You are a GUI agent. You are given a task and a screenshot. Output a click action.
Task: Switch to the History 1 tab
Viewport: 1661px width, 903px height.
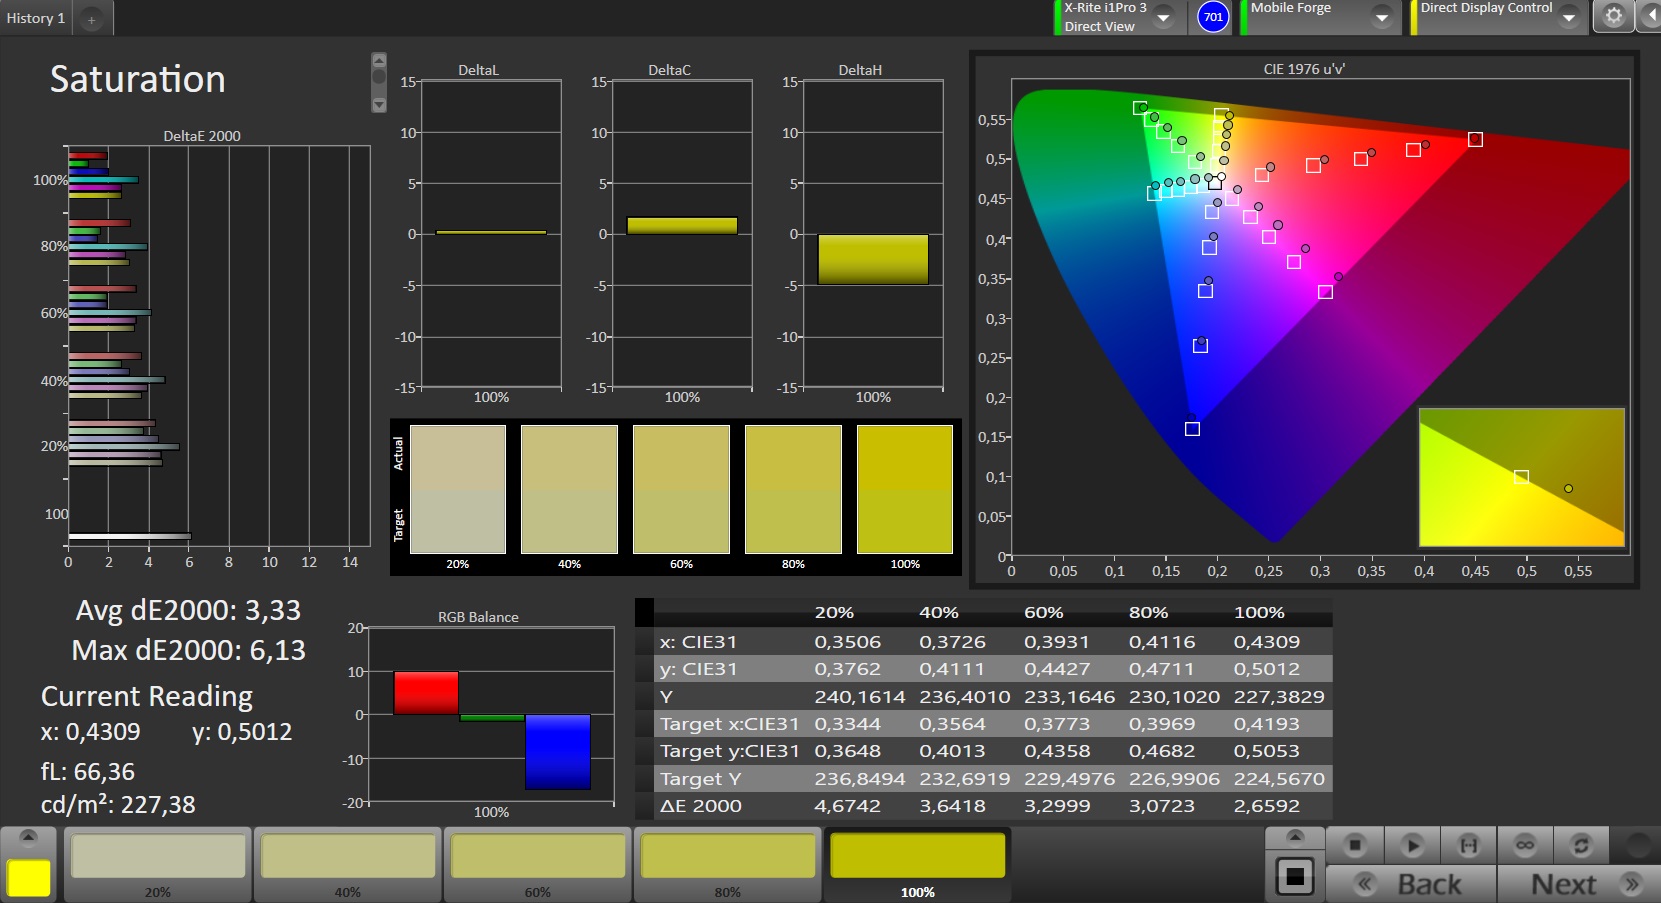pyautogui.click(x=36, y=18)
